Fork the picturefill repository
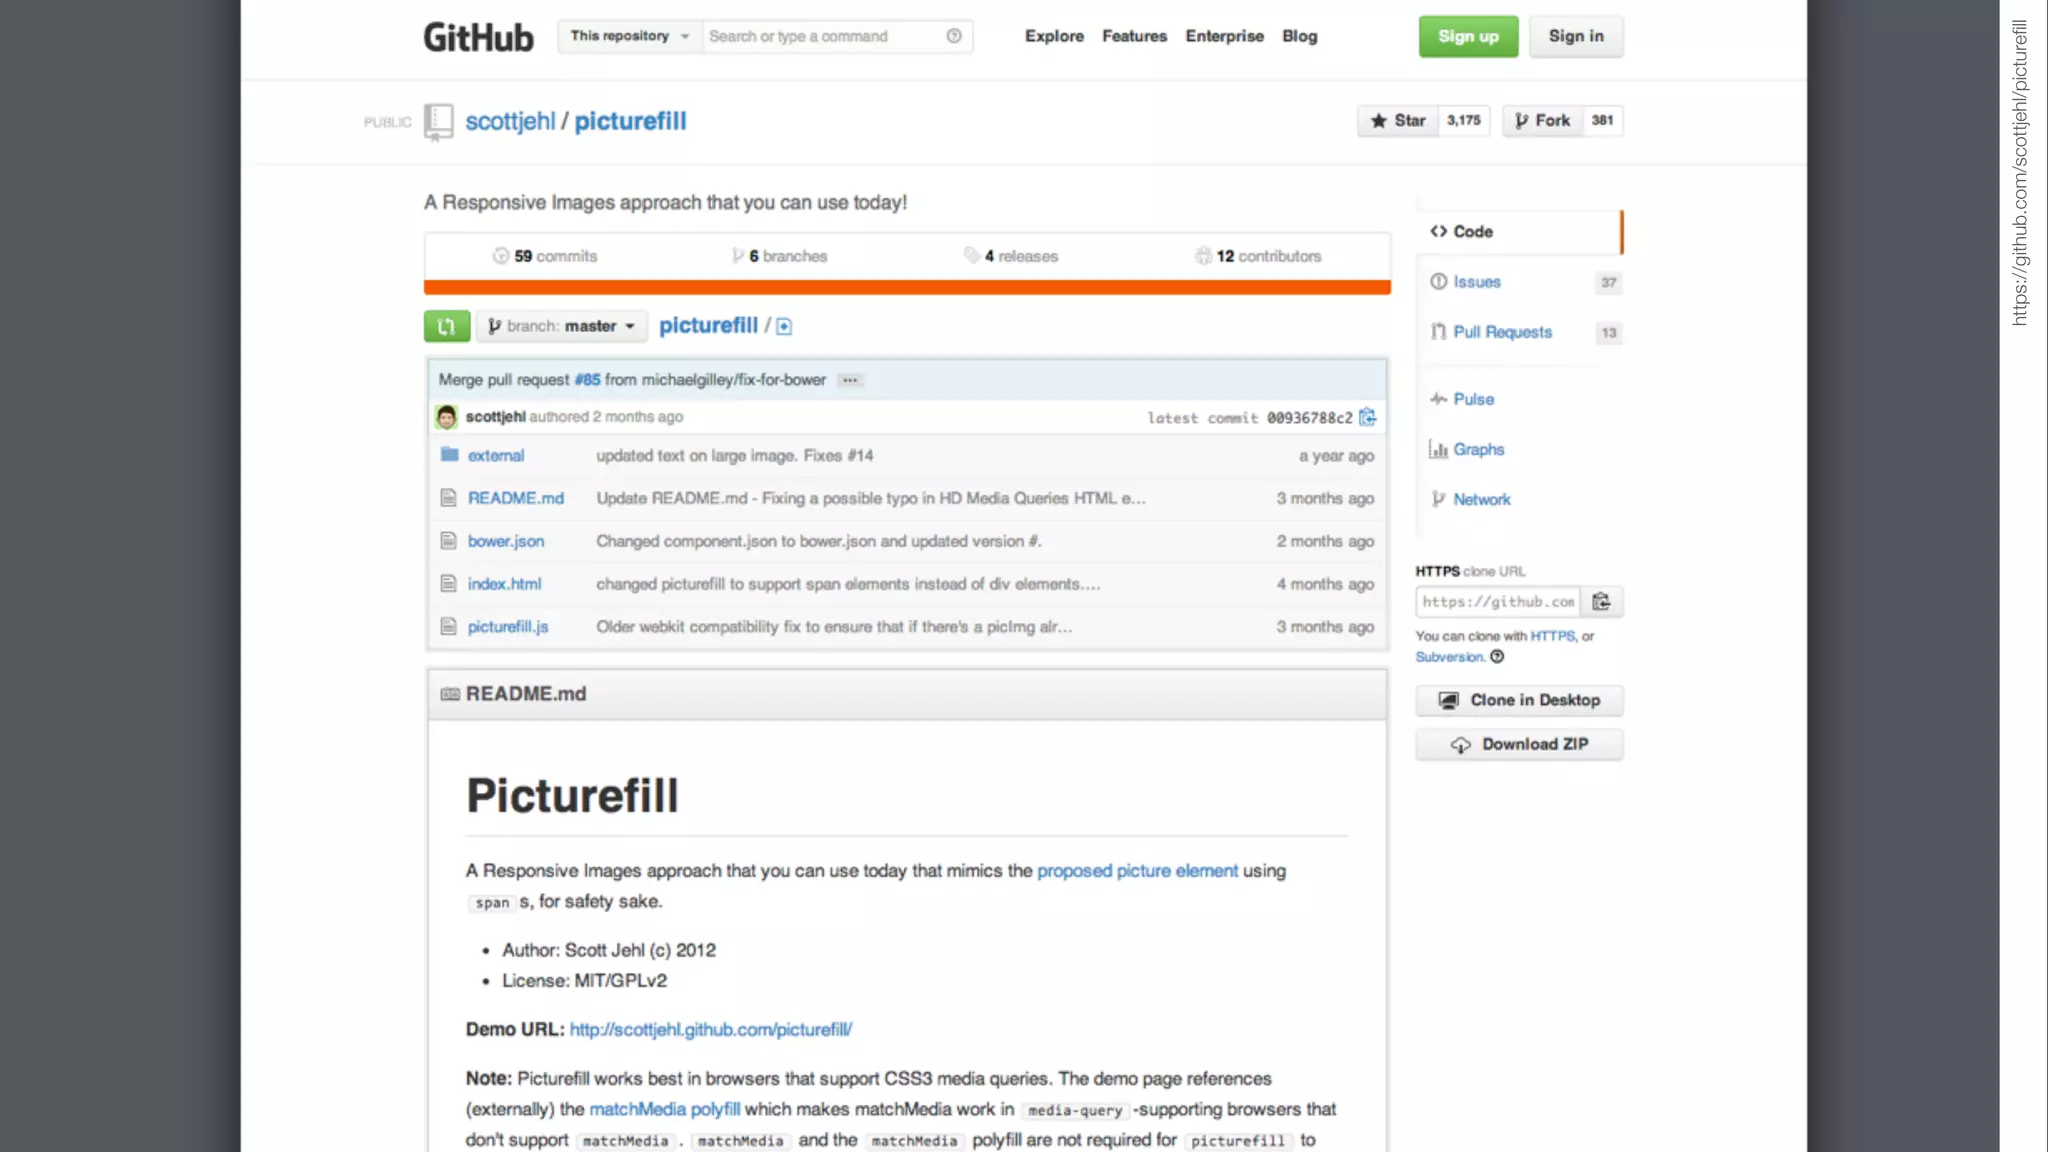Image resolution: width=2048 pixels, height=1152 pixels. pos(1542,120)
